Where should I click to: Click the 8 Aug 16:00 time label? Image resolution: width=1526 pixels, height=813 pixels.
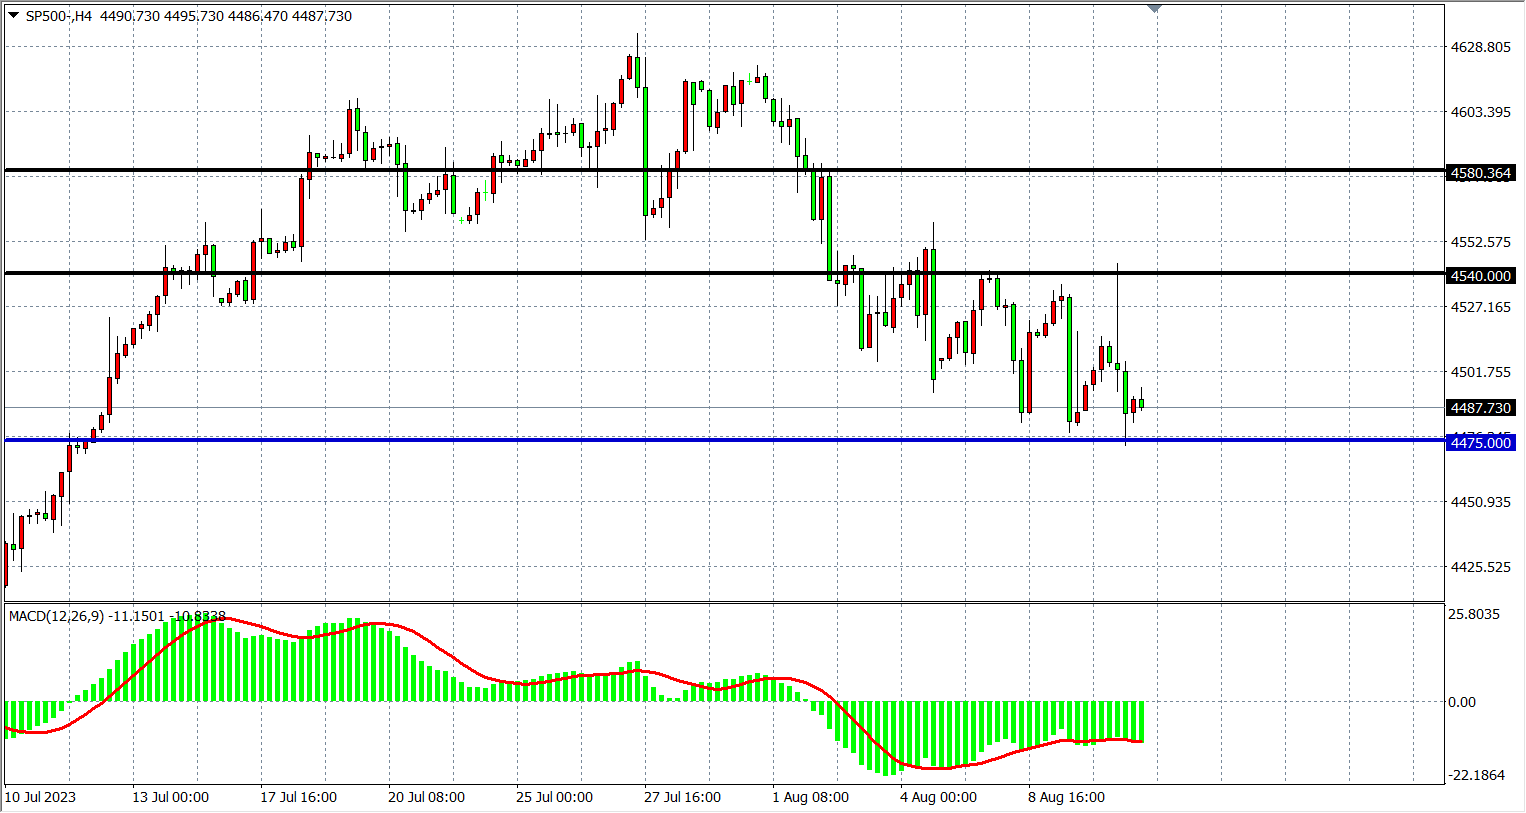pyautogui.click(x=1066, y=797)
